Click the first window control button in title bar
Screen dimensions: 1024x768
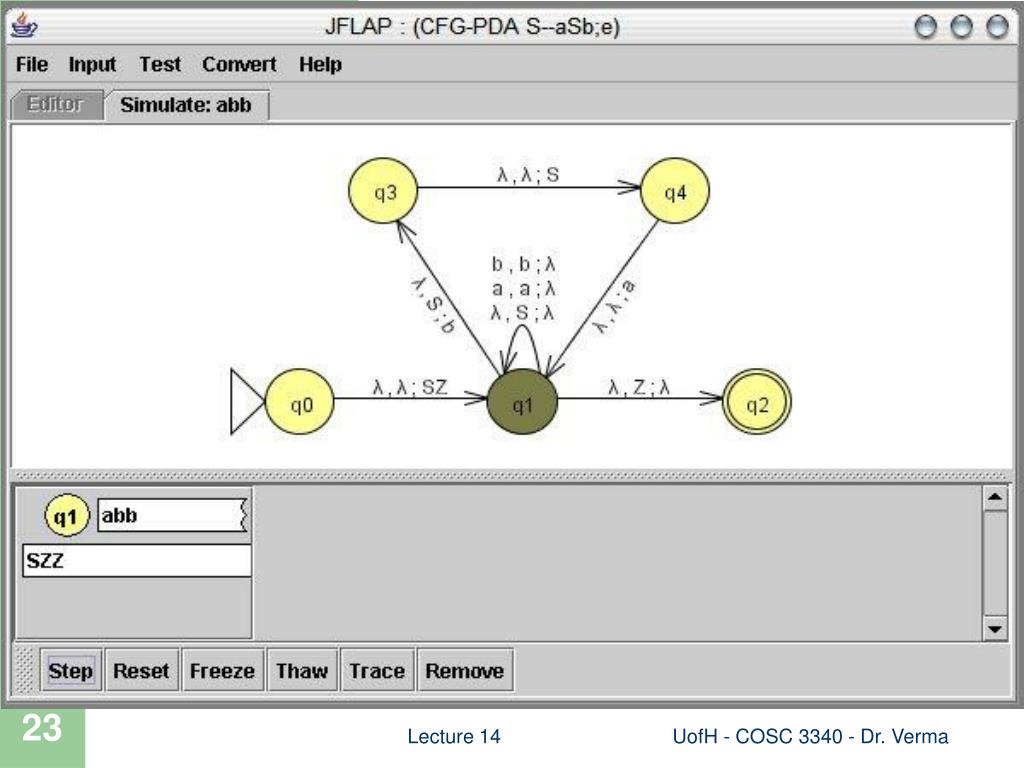click(x=925, y=27)
